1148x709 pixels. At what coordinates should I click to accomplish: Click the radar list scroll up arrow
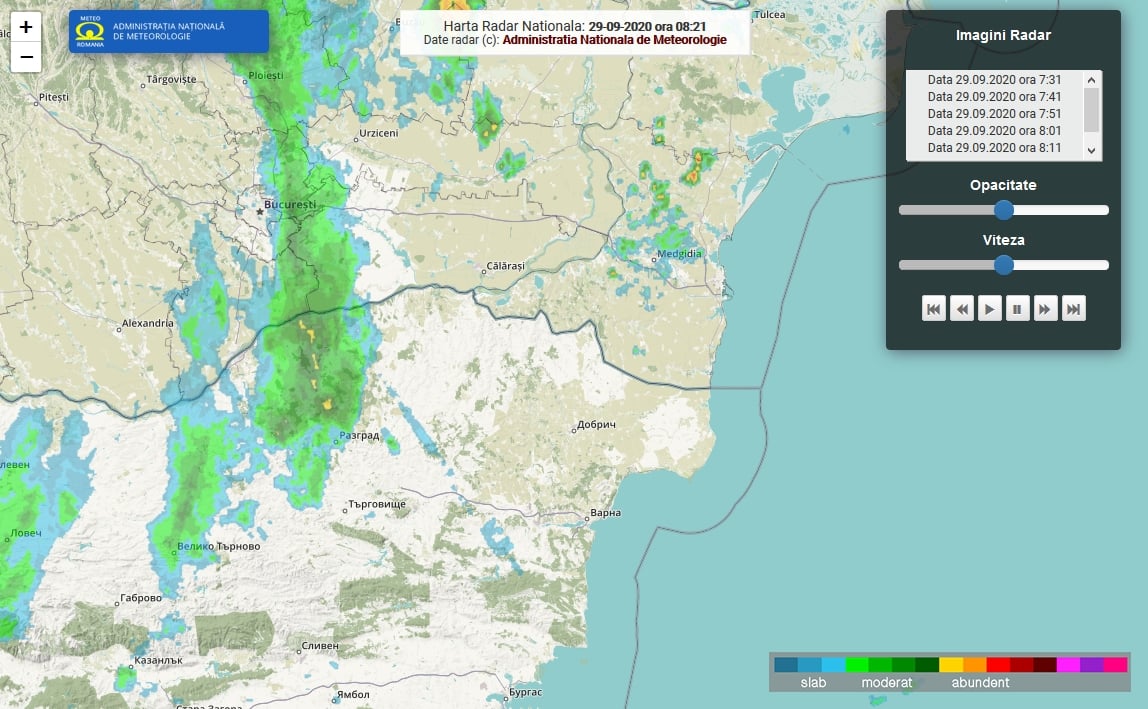[1092, 80]
